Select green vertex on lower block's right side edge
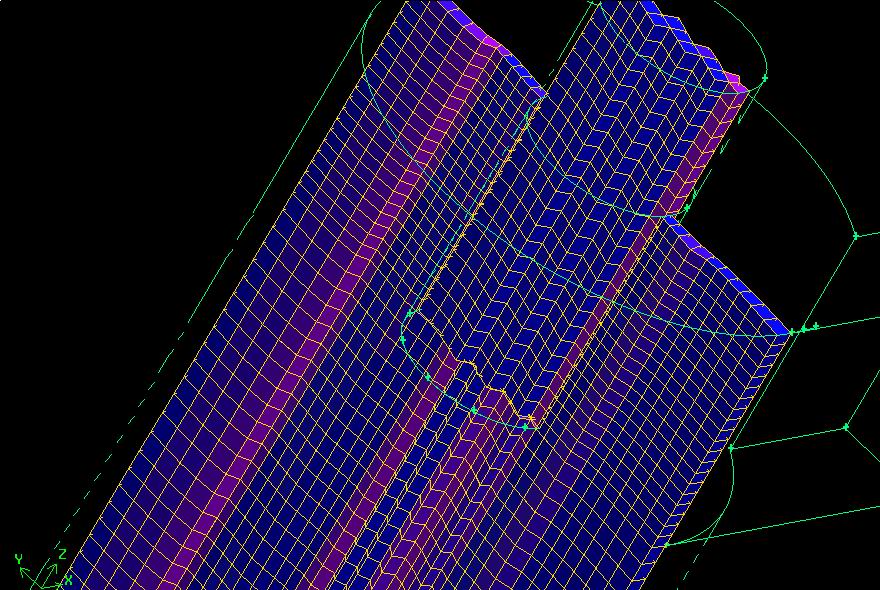 (731, 448)
